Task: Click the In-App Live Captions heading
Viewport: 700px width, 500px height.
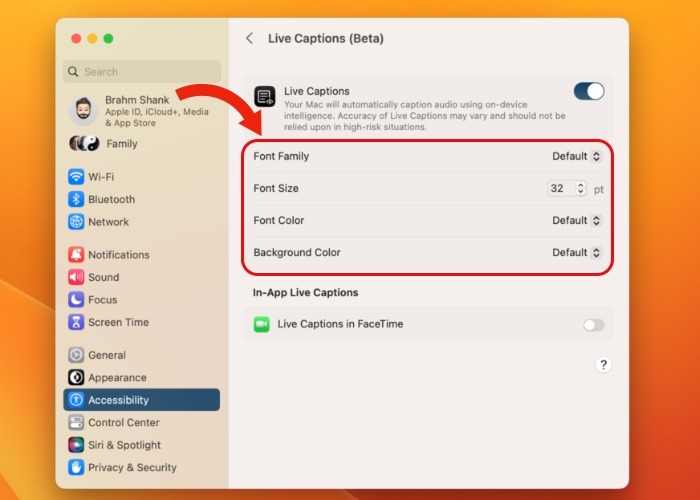Action: pos(305,292)
